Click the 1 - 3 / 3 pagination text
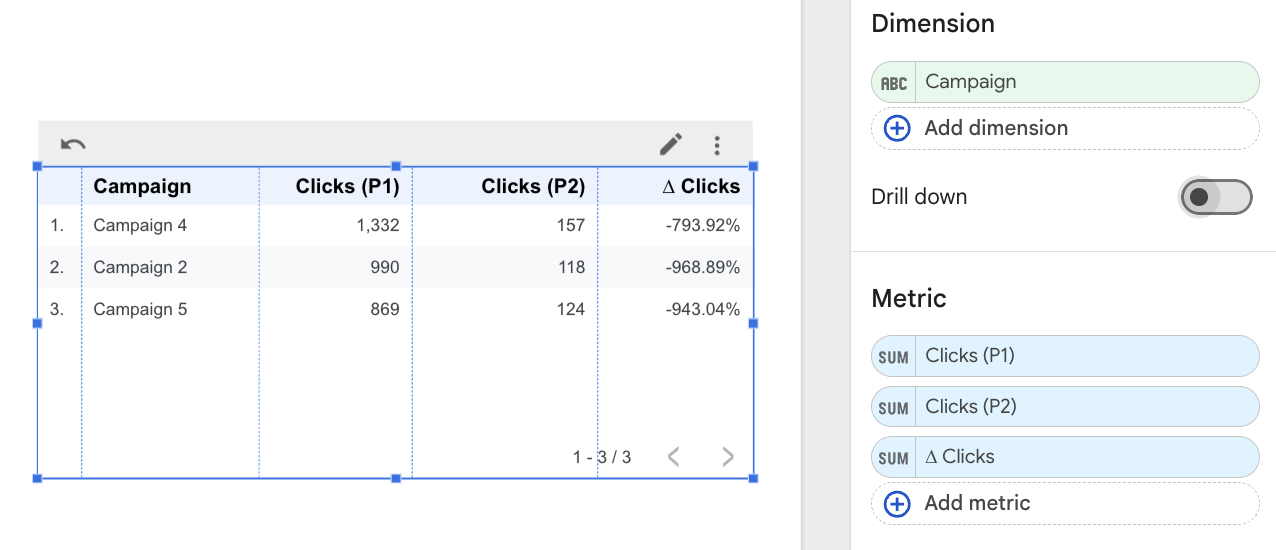The image size is (1276, 550). 602,457
